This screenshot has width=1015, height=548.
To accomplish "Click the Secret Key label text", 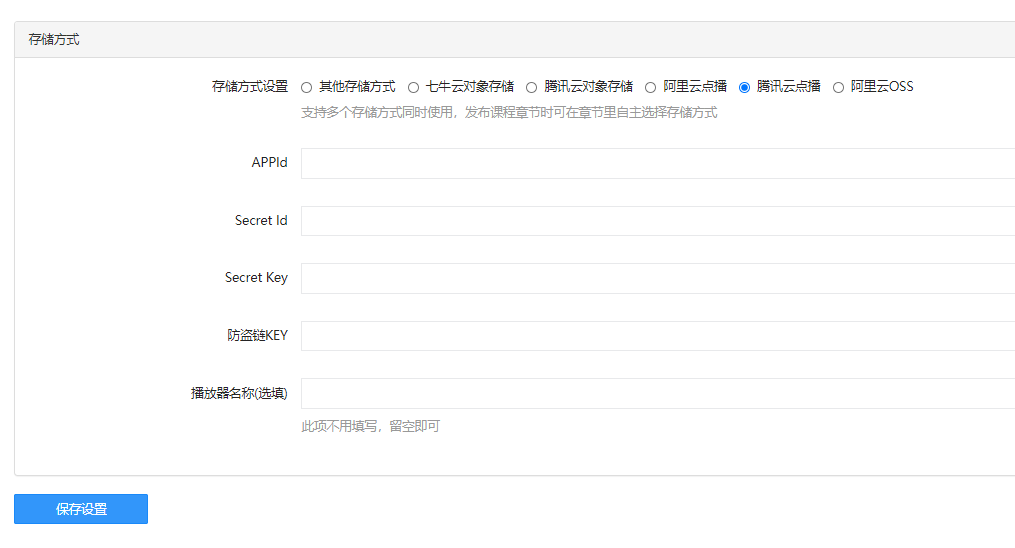I will coord(256,278).
